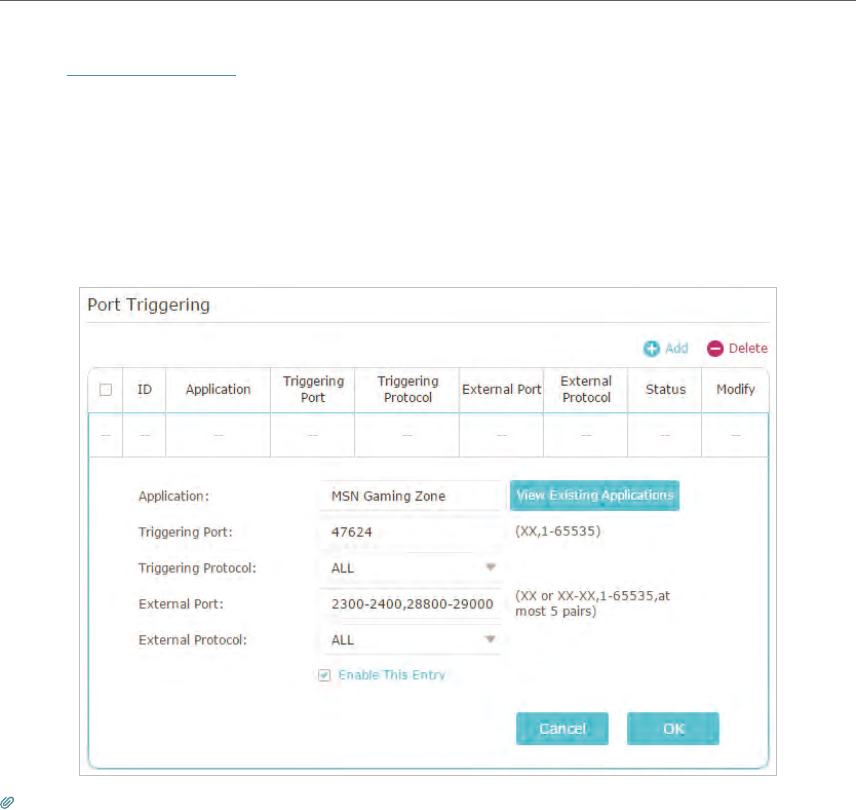Click the ID column header

145,390
